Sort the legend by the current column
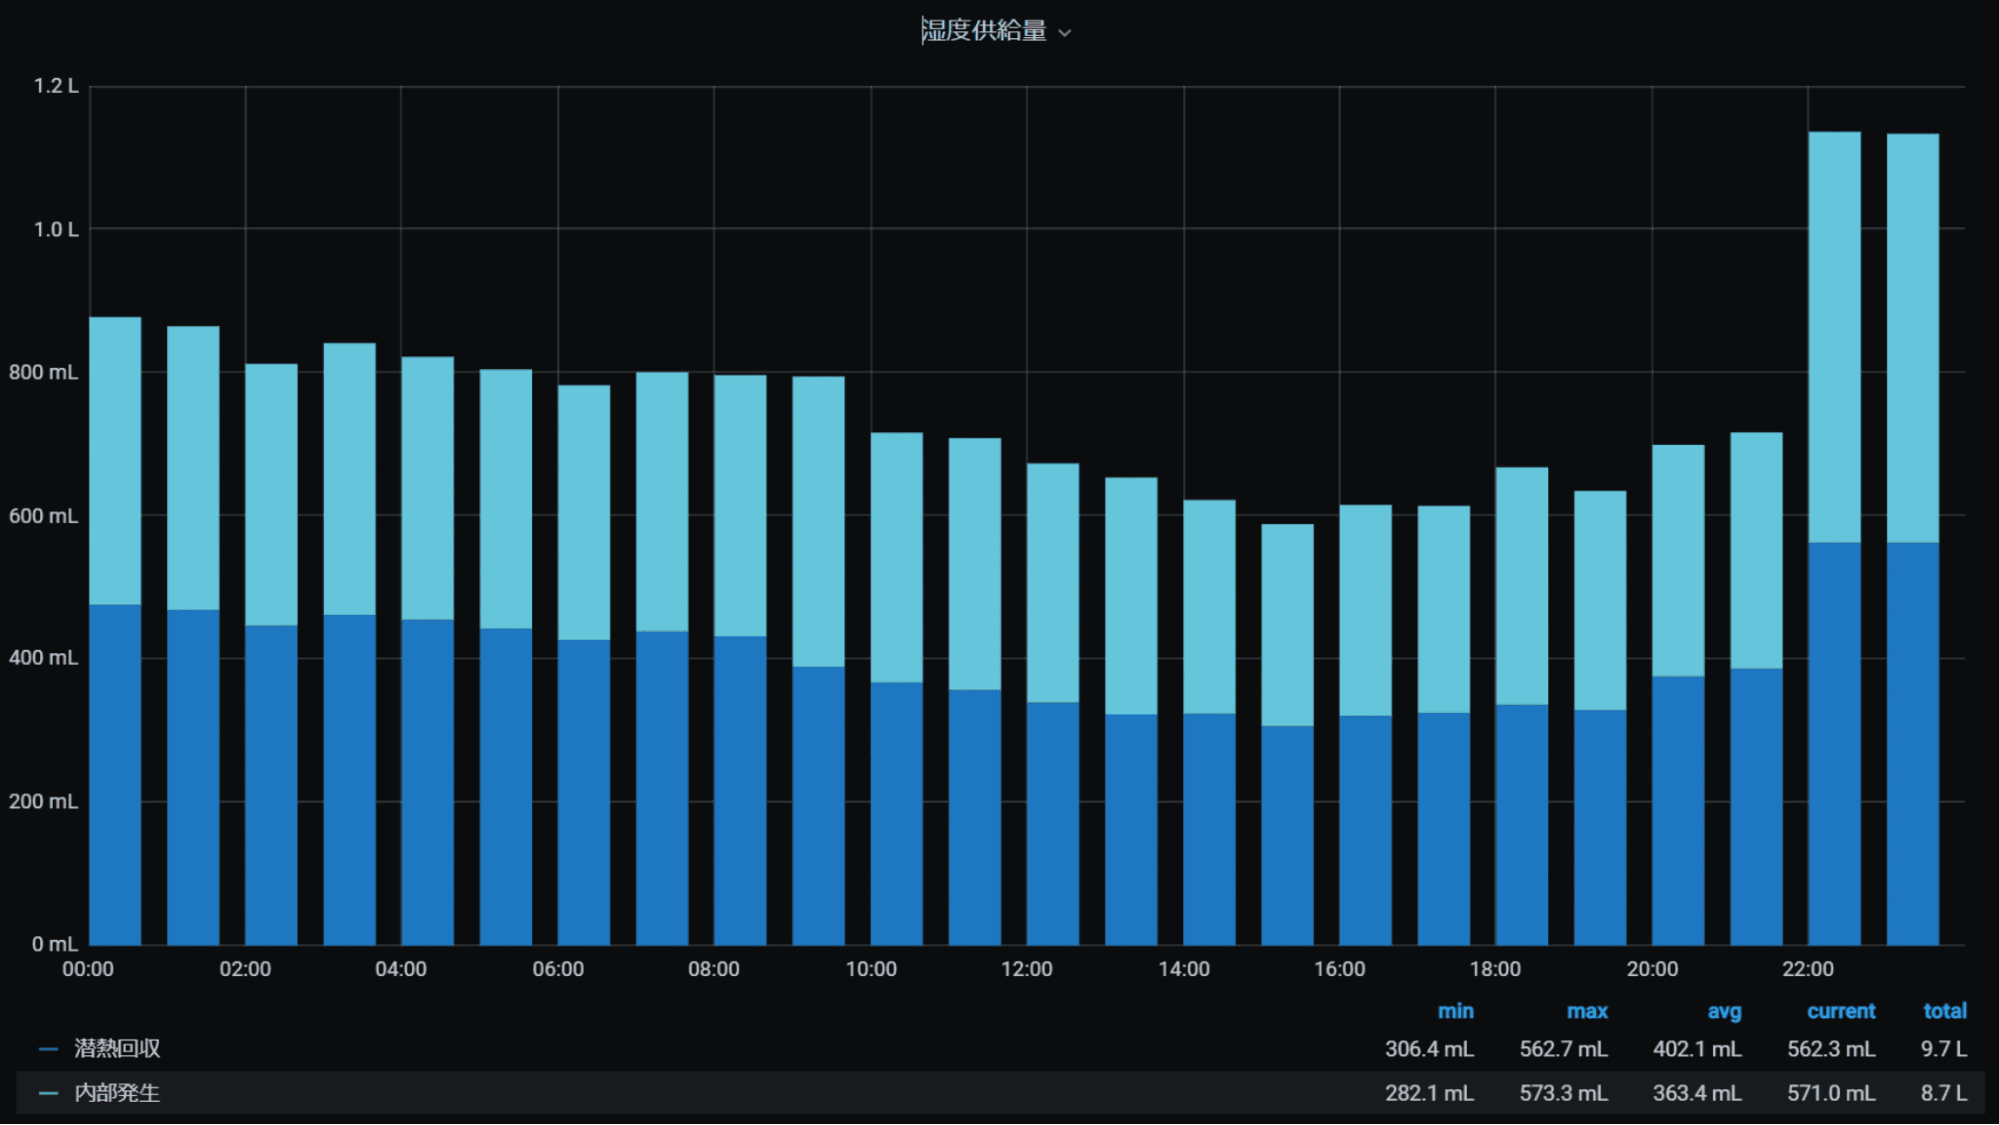This screenshot has height=1125, width=1999. (x=1840, y=1011)
